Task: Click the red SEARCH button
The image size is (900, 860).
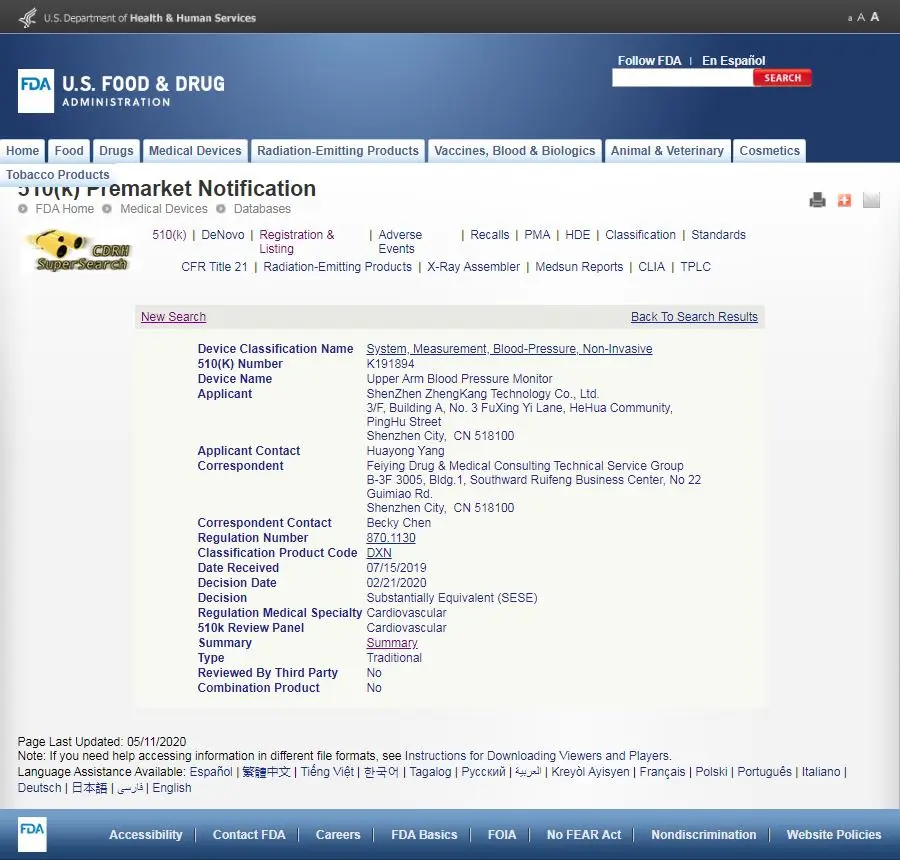Action: (782, 78)
